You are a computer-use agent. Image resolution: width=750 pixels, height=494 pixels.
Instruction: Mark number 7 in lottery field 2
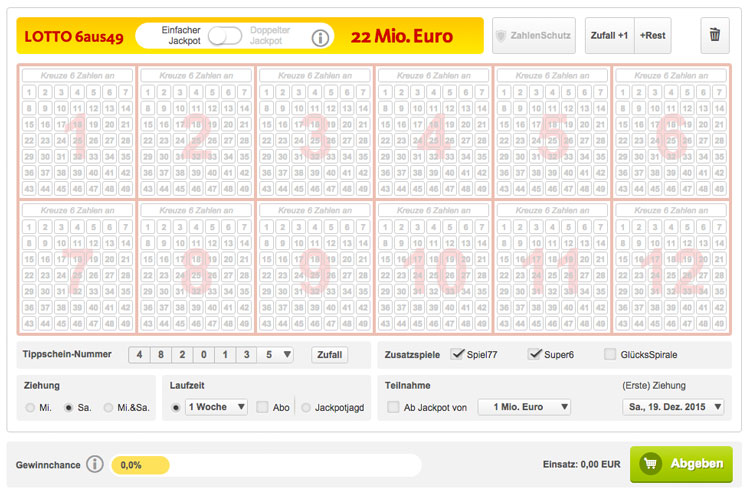(x=244, y=92)
